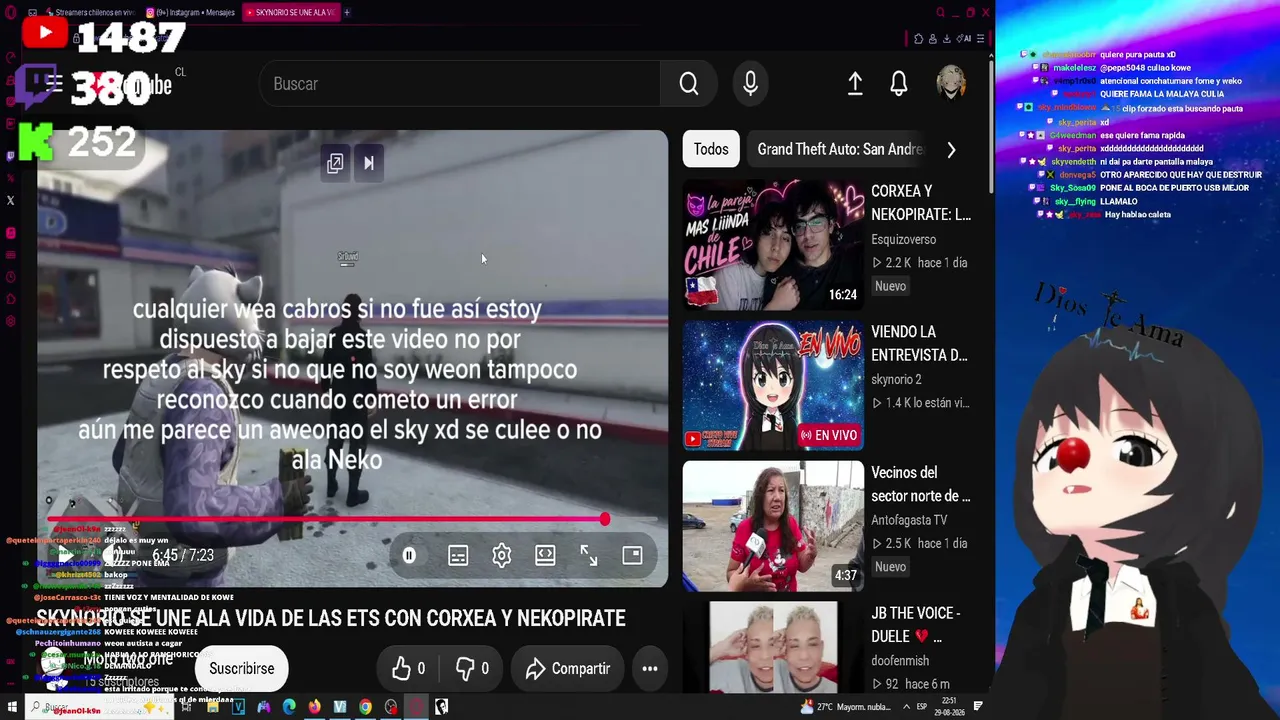The width and height of the screenshot is (1280, 720).
Task: Open JB THE VOICE video thumbnail
Action: point(773,647)
